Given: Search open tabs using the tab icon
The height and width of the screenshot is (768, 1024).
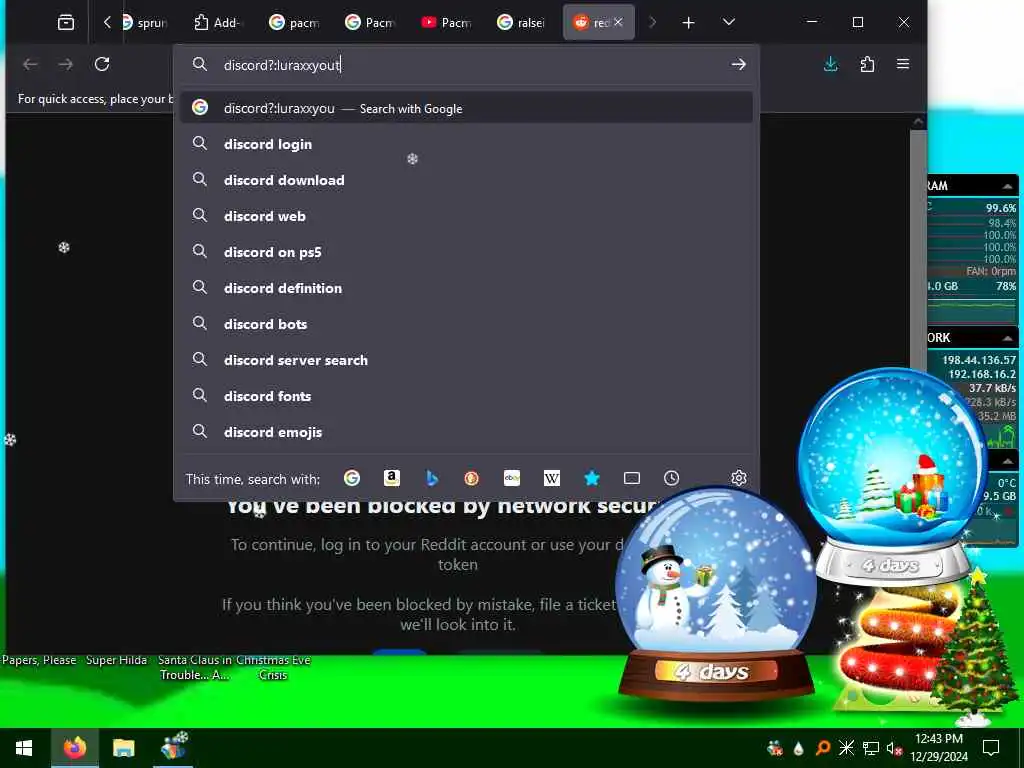Looking at the screenshot, I should click(x=632, y=479).
